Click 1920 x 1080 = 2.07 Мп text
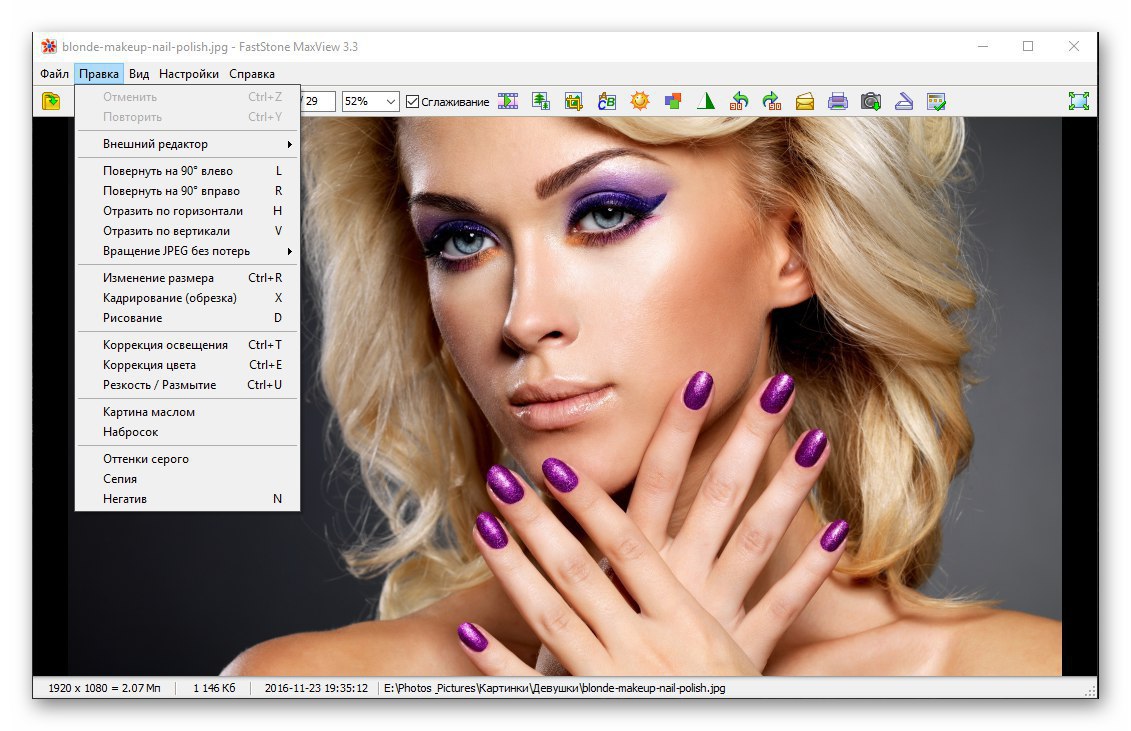The height and width of the screenshot is (731, 1131). click(105, 688)
